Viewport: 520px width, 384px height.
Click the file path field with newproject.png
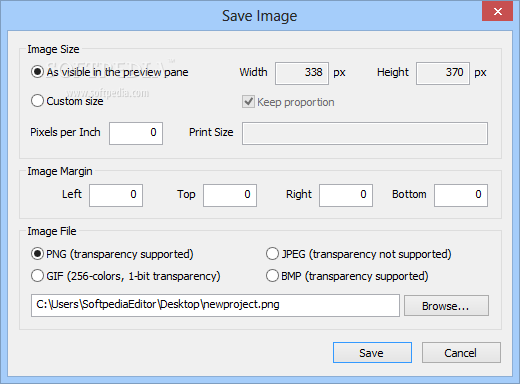point(215,305)
